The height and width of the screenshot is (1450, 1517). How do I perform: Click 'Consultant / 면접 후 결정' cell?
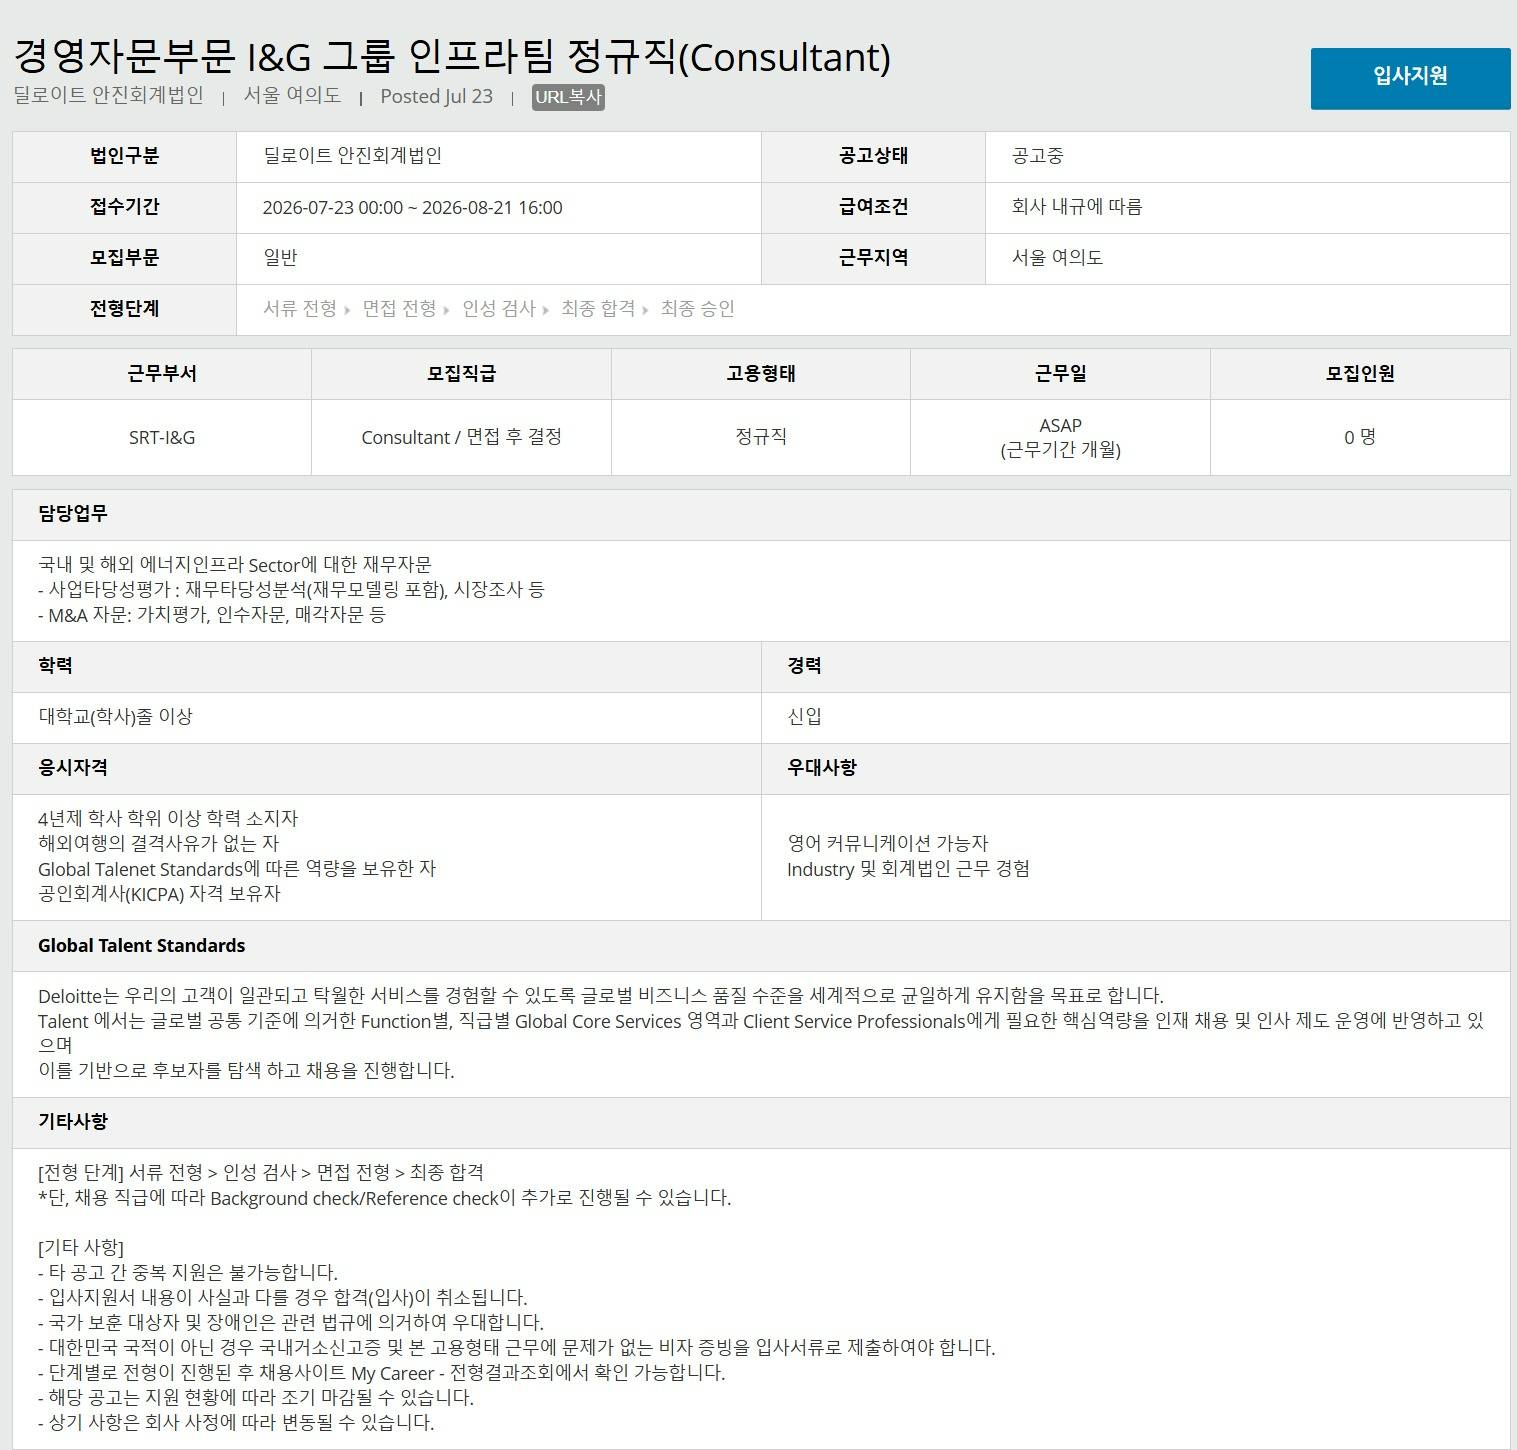[461, 437]
